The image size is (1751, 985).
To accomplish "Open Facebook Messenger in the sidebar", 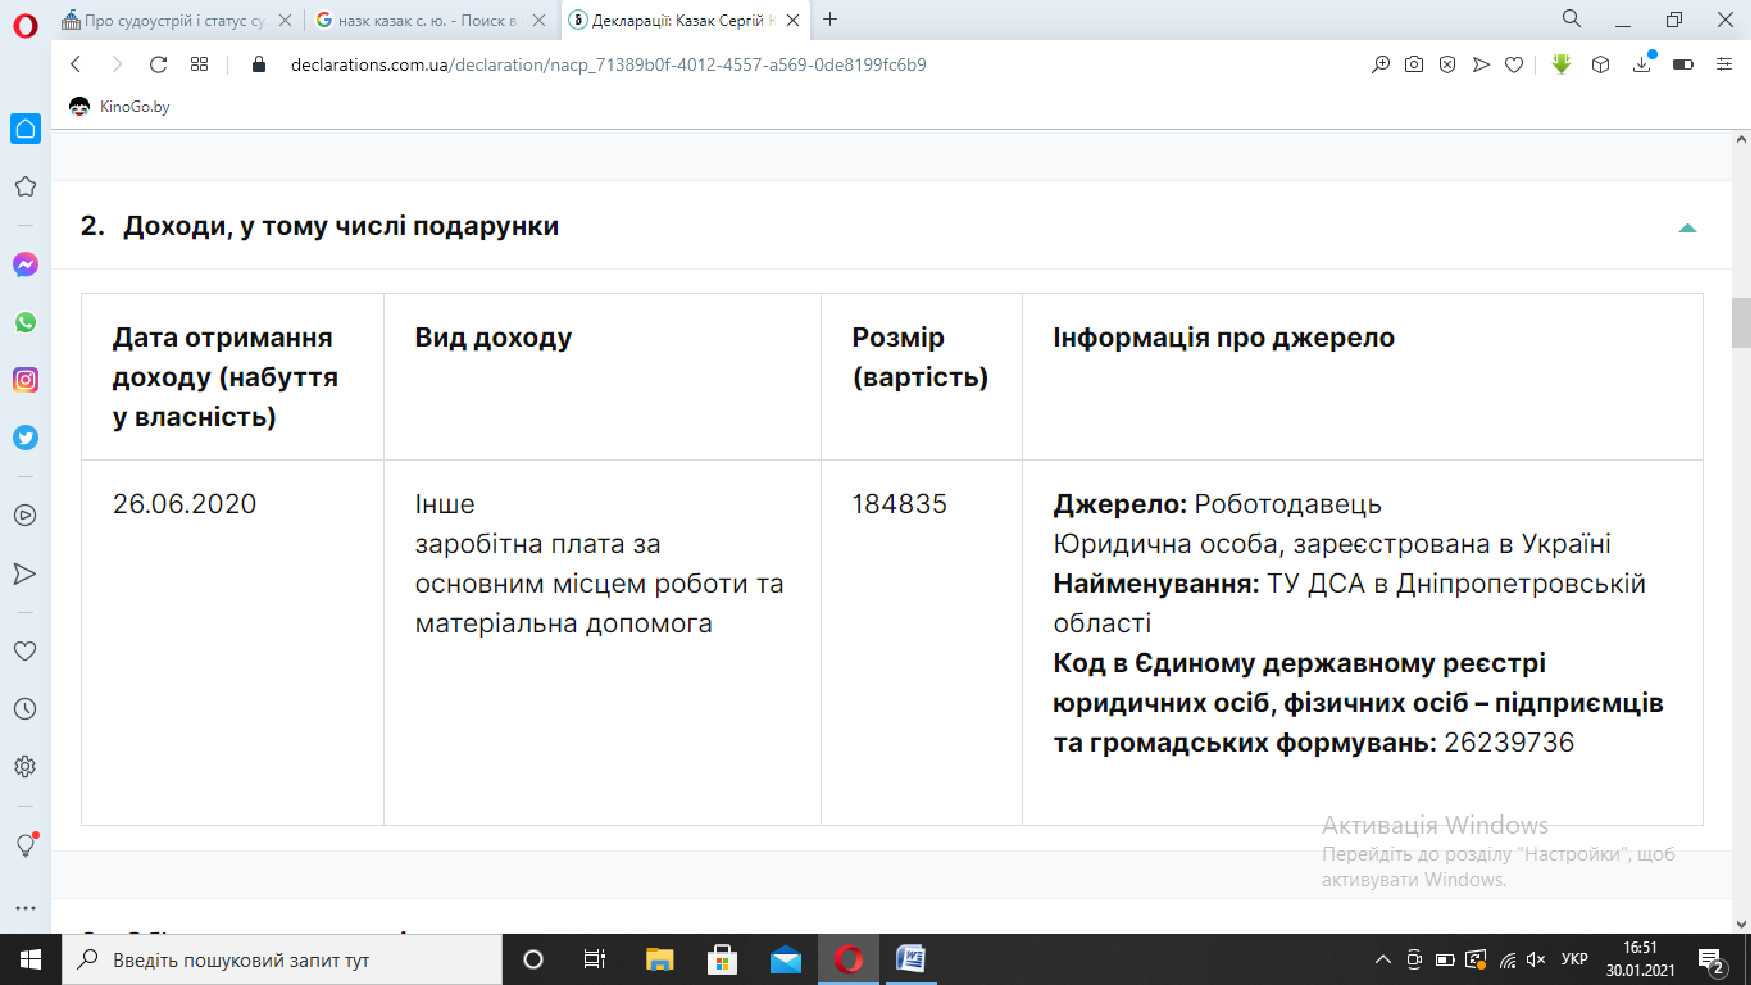I will click(x=25, y=264).
